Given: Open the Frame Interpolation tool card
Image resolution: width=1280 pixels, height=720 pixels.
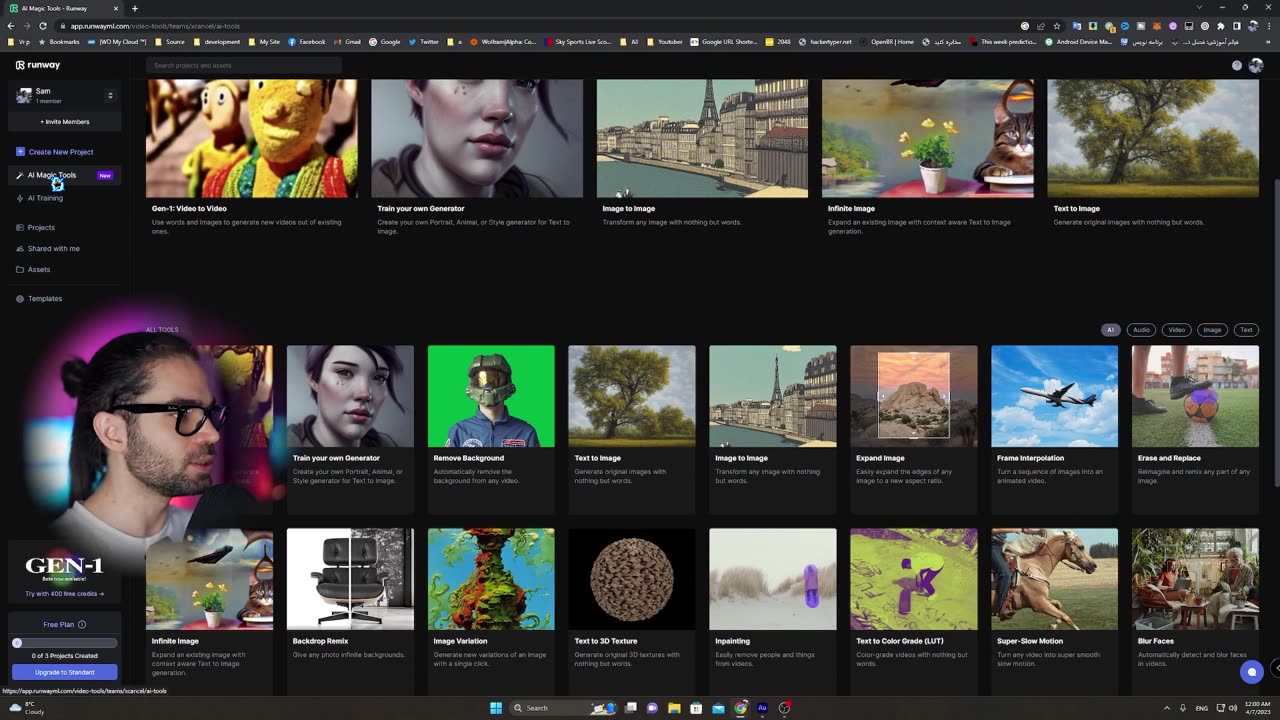Looking at the screenshot, I should tap(1054, 429).
